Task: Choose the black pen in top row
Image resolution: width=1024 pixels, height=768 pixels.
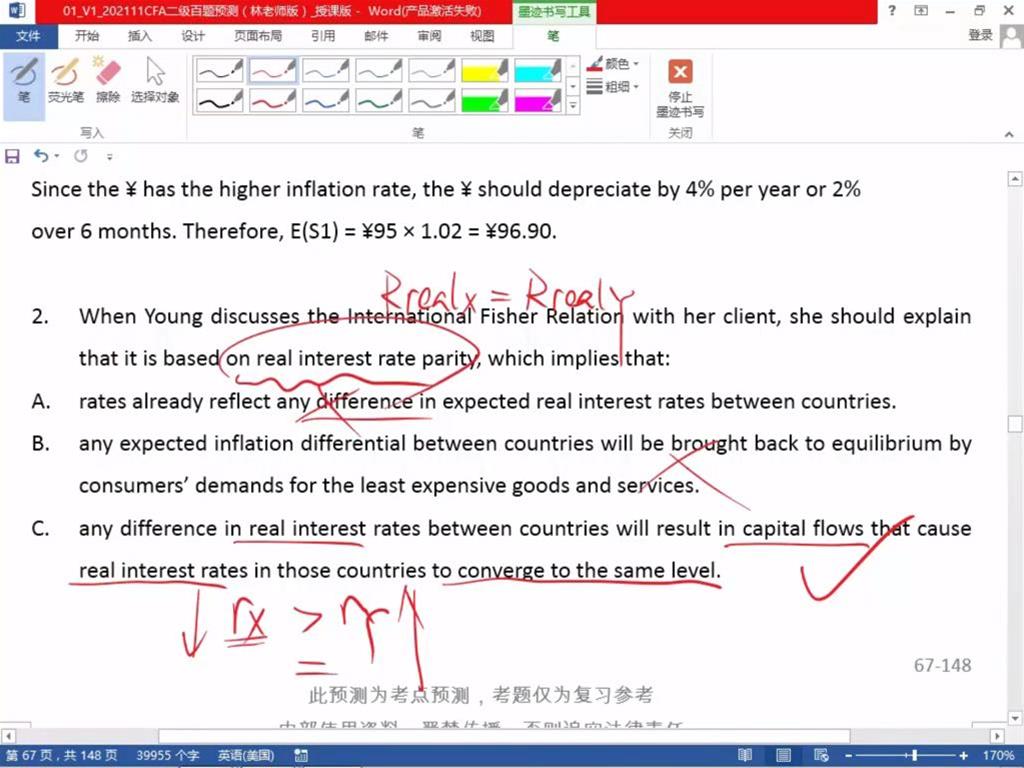Action: [x=219, y=70]
